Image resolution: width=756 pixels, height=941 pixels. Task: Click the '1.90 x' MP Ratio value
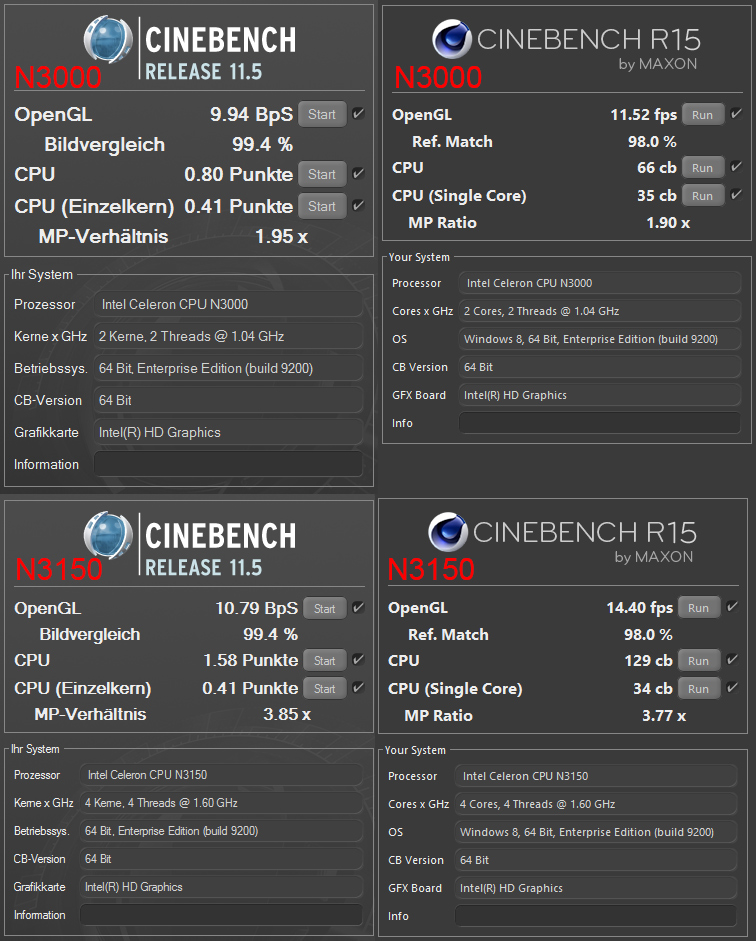[668, 223]
